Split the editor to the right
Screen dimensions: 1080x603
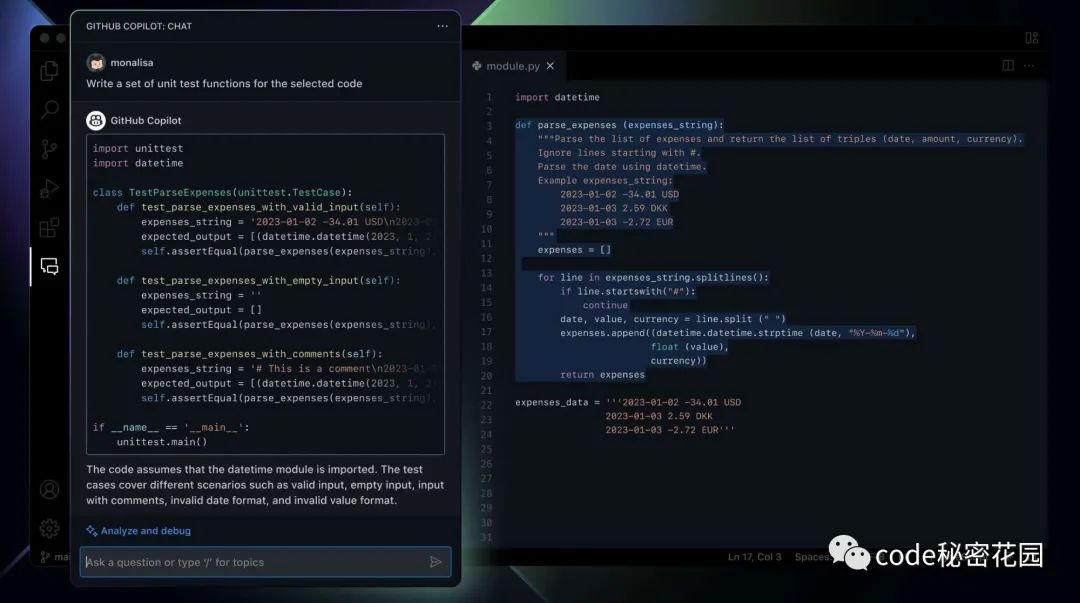coord(1008,65)
